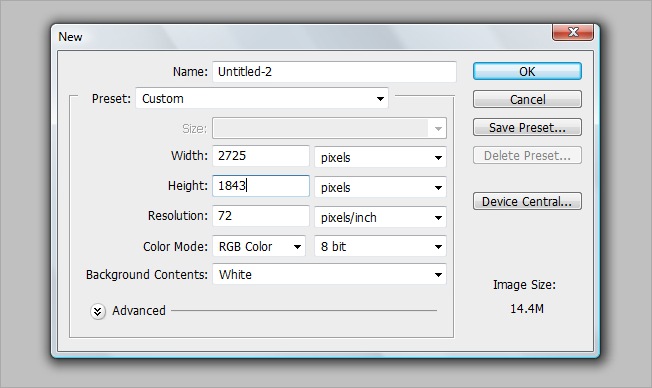This screenshot has width=652, height=388.
Task: Click the Image Size value 14.4M
Action: pos(526,309)
